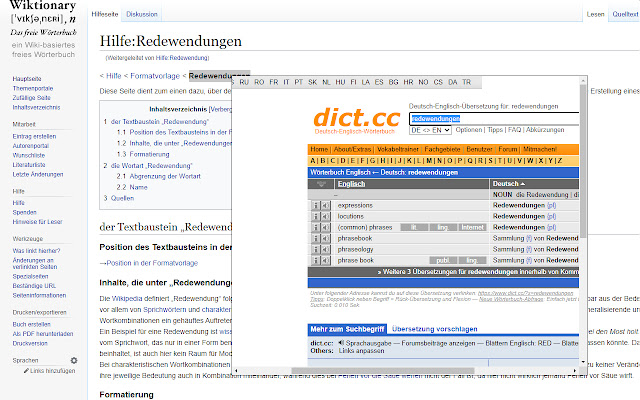Open Home in dict.cc menu

pyautogui.click(x=319, y=149)
